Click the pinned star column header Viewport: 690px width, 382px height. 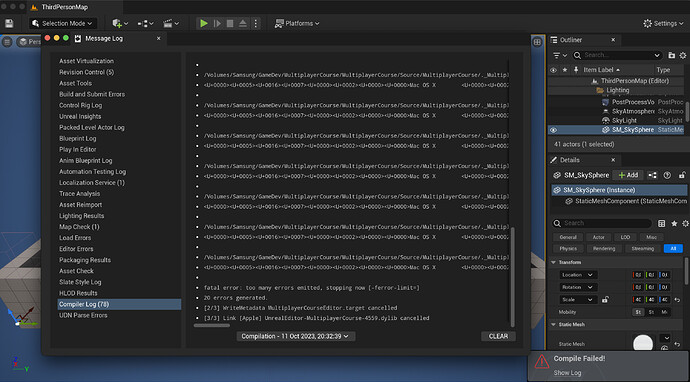[x=565, y=70]
